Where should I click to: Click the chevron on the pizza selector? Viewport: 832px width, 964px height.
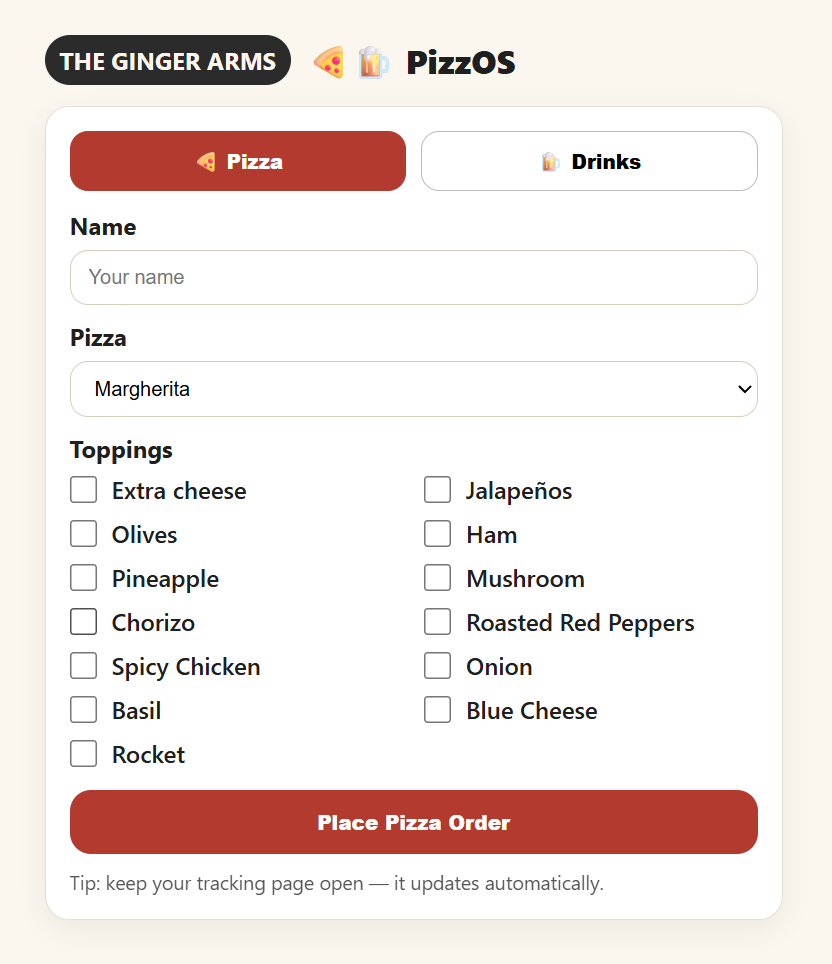743,389
